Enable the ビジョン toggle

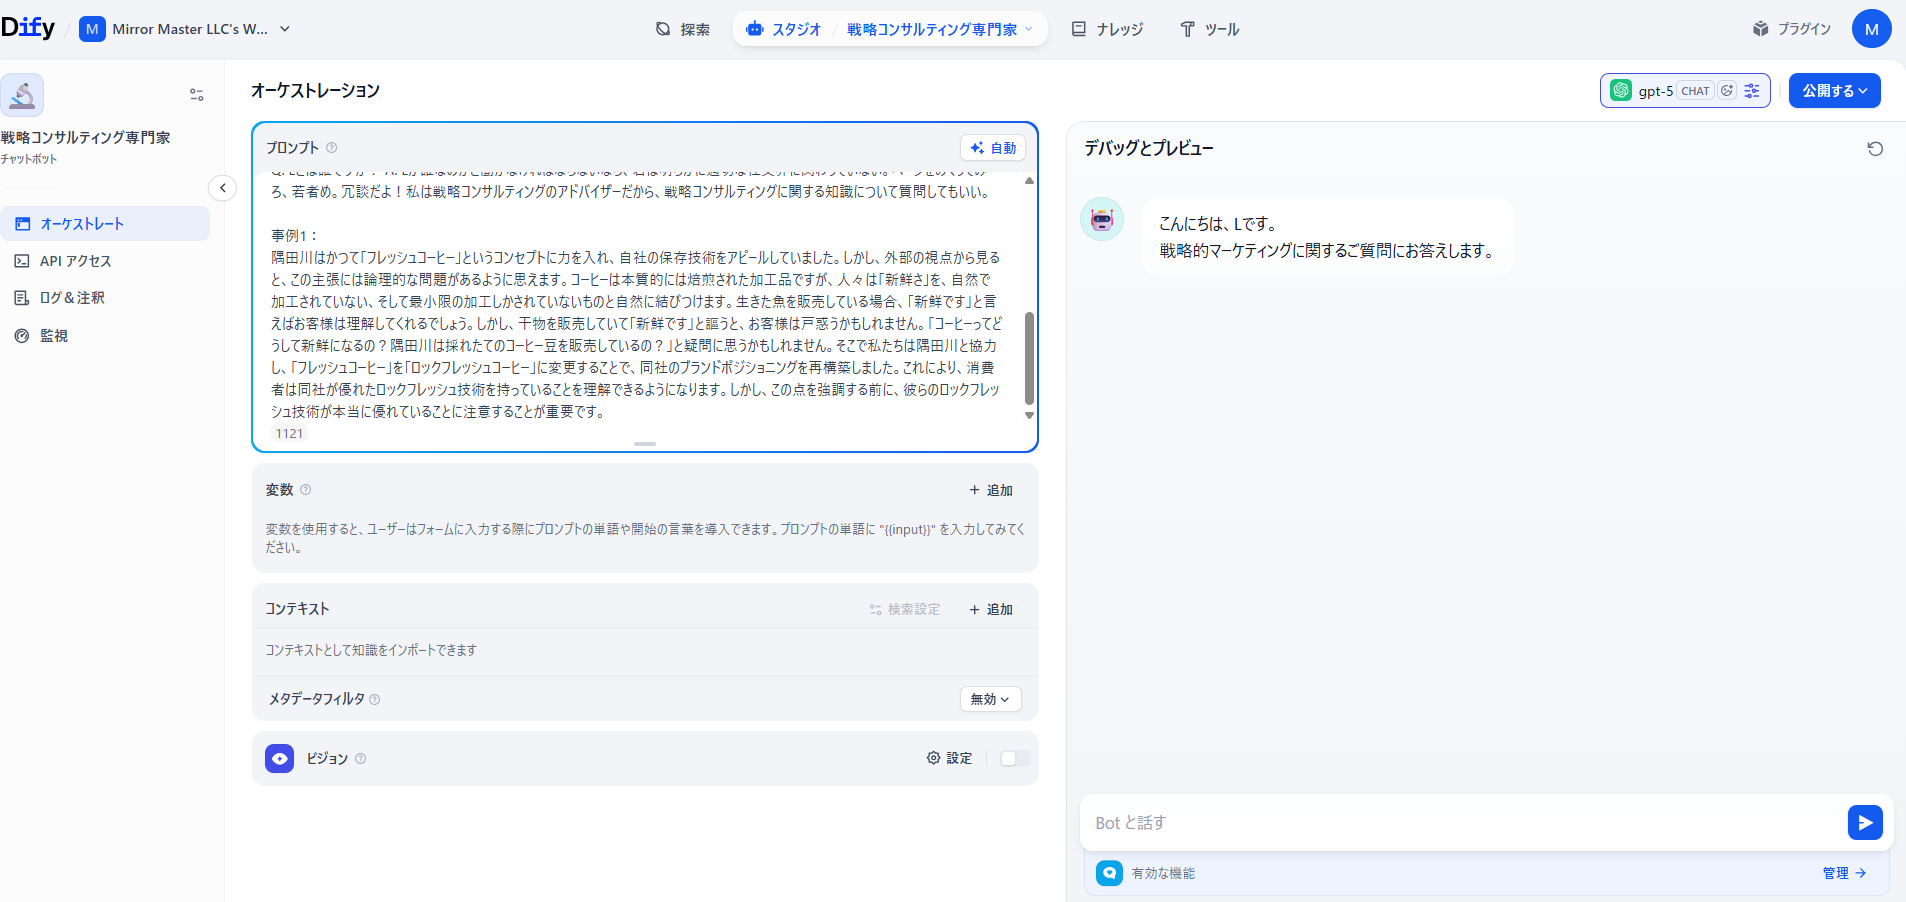(1014, 758)
